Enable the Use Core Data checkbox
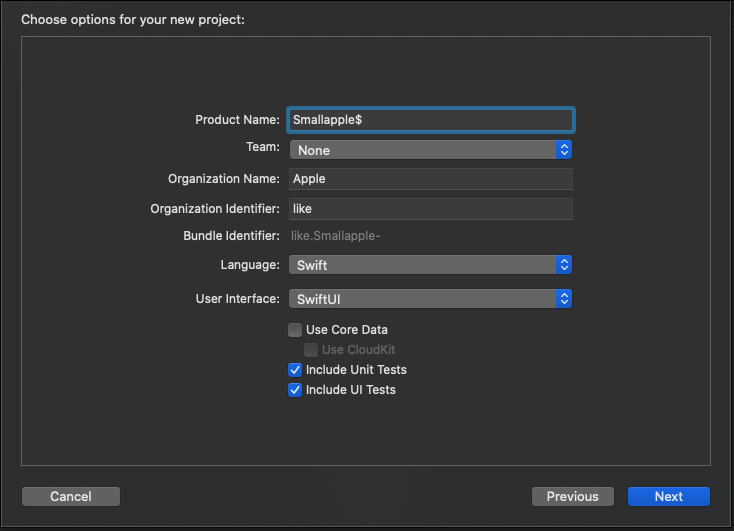This screenshot has width=734, height=531. (295, 330)
